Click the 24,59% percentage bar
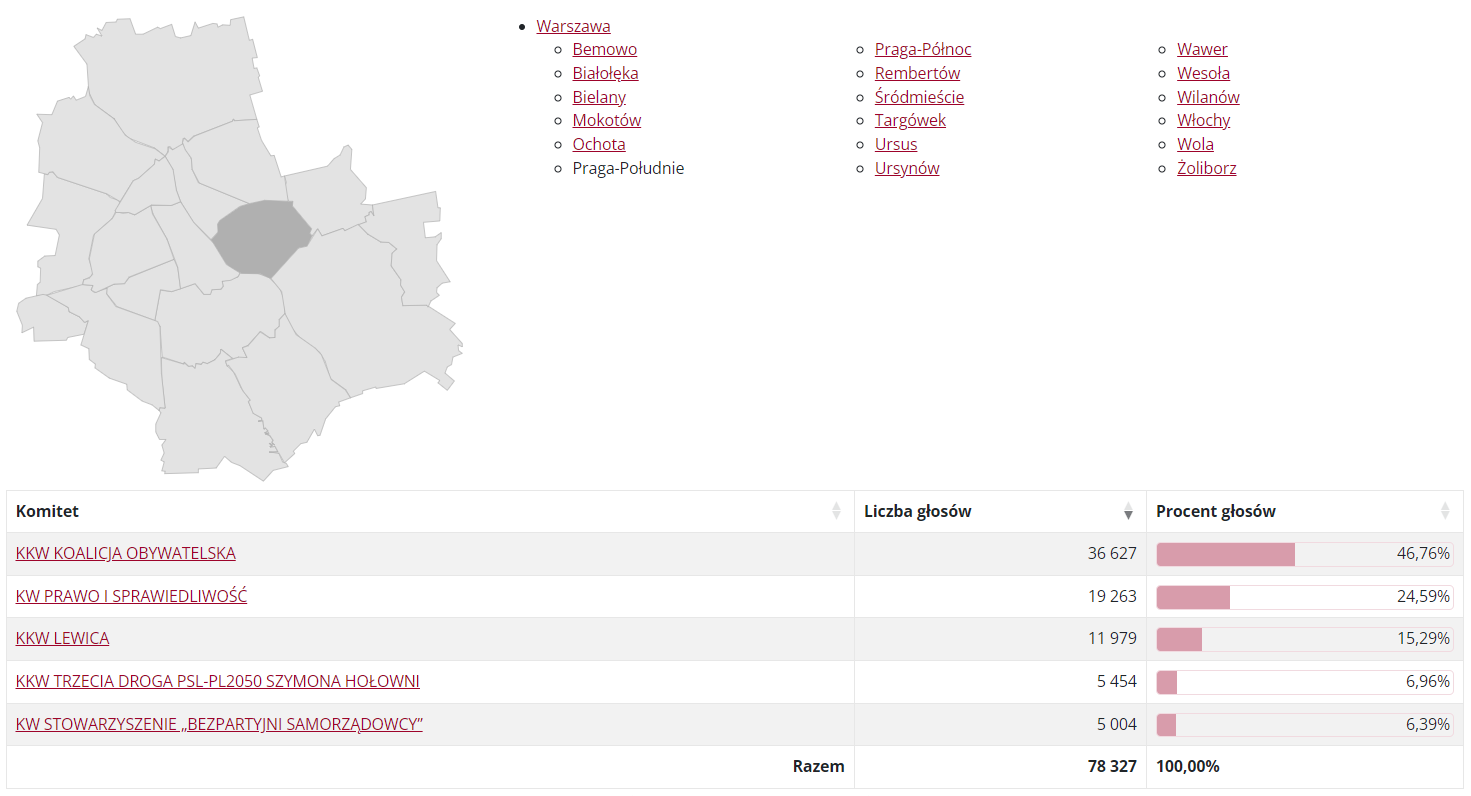The height and width of the screenshot is (796, 1471). (1304, 597)
